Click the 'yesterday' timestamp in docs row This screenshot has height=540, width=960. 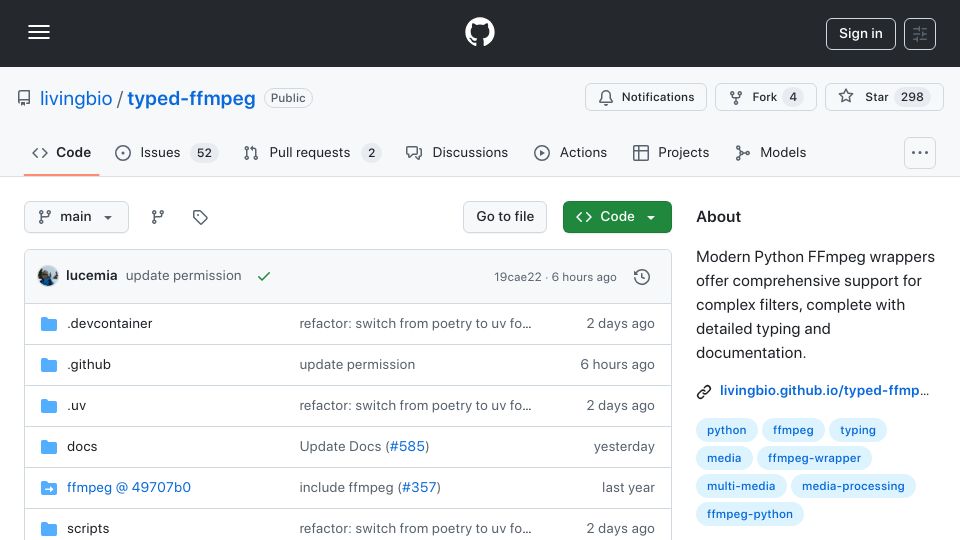624,446
